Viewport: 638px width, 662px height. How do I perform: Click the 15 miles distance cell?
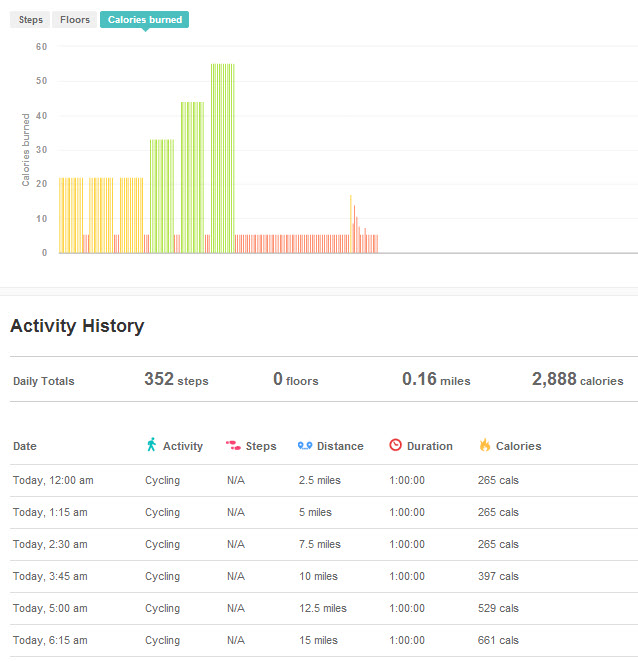pyautogui.click(x=318, y=641)
